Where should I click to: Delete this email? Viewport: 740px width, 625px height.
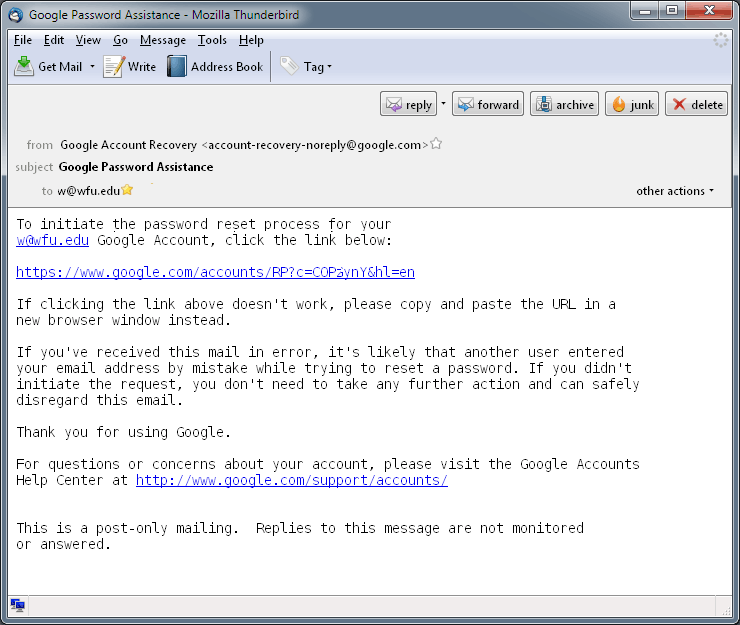tap(697, 104)
